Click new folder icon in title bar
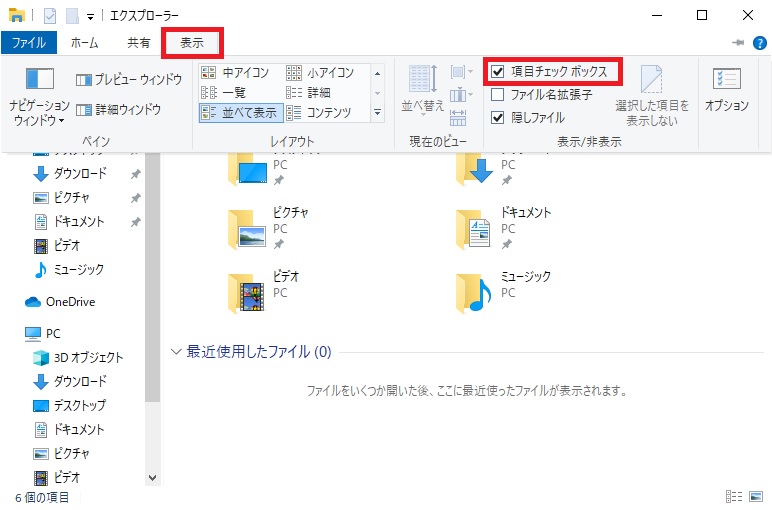The height and width of the screenshot is (510, 772). tap(73, 16)
